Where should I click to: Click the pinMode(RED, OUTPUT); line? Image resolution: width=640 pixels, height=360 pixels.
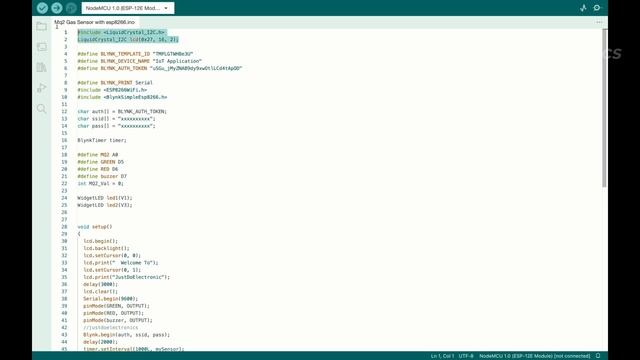(x=113, y=313)
